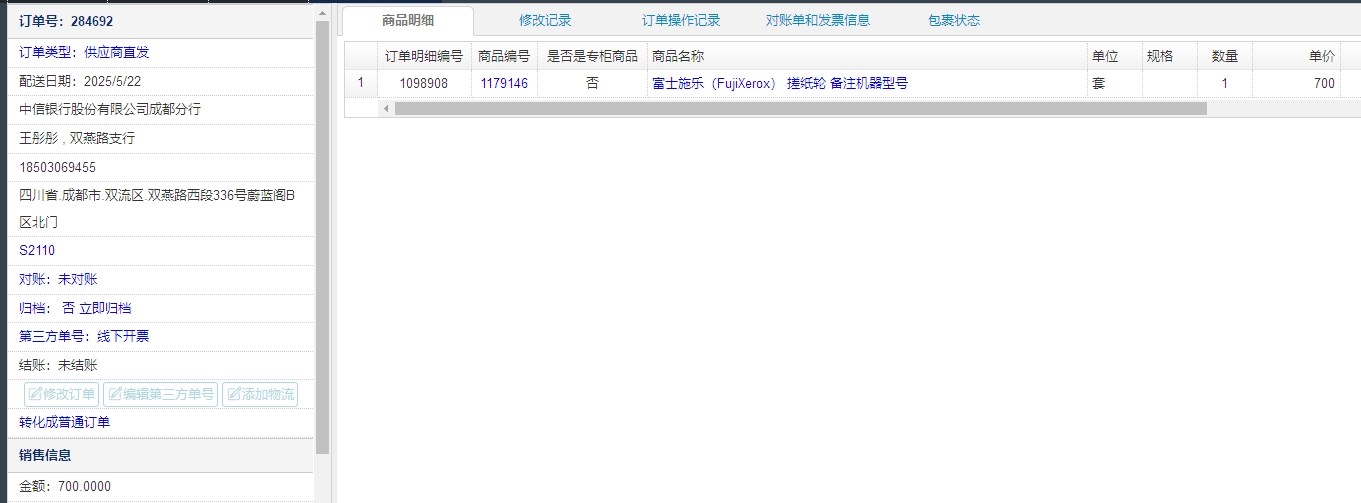Click the 立即归档 link
The width and height of the screenshot is (1361, 503).
click(x=105, y=308)
